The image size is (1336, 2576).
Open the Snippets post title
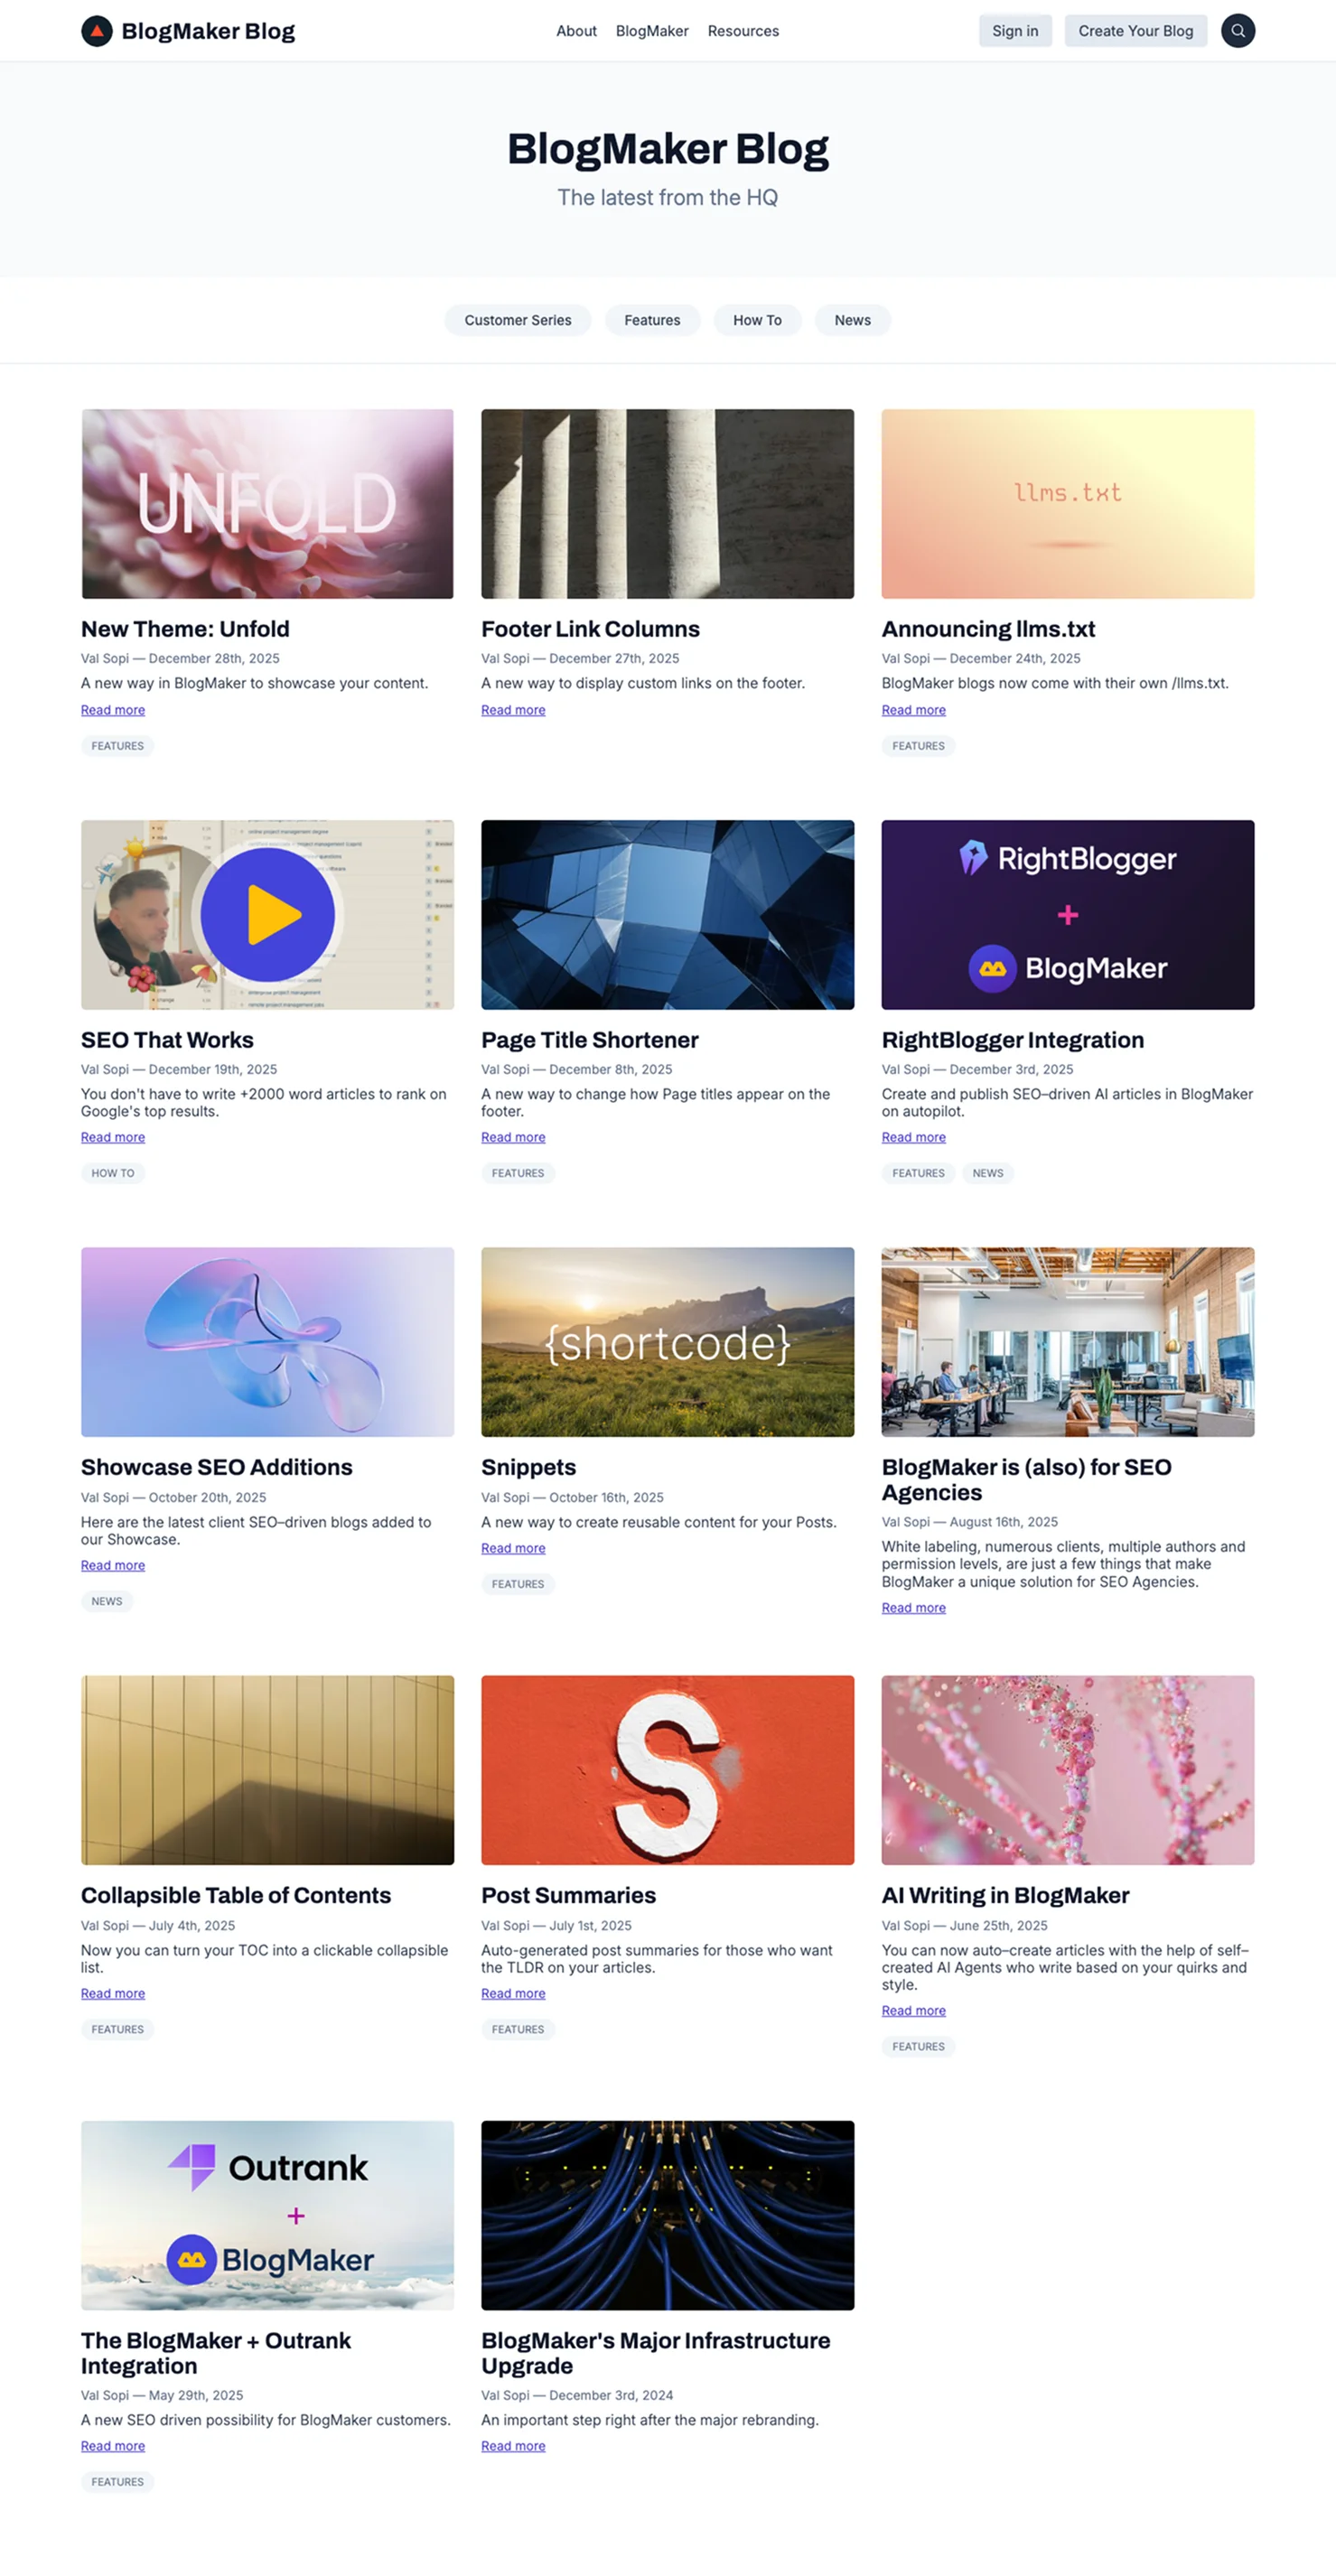click(x=528, y=1467)
